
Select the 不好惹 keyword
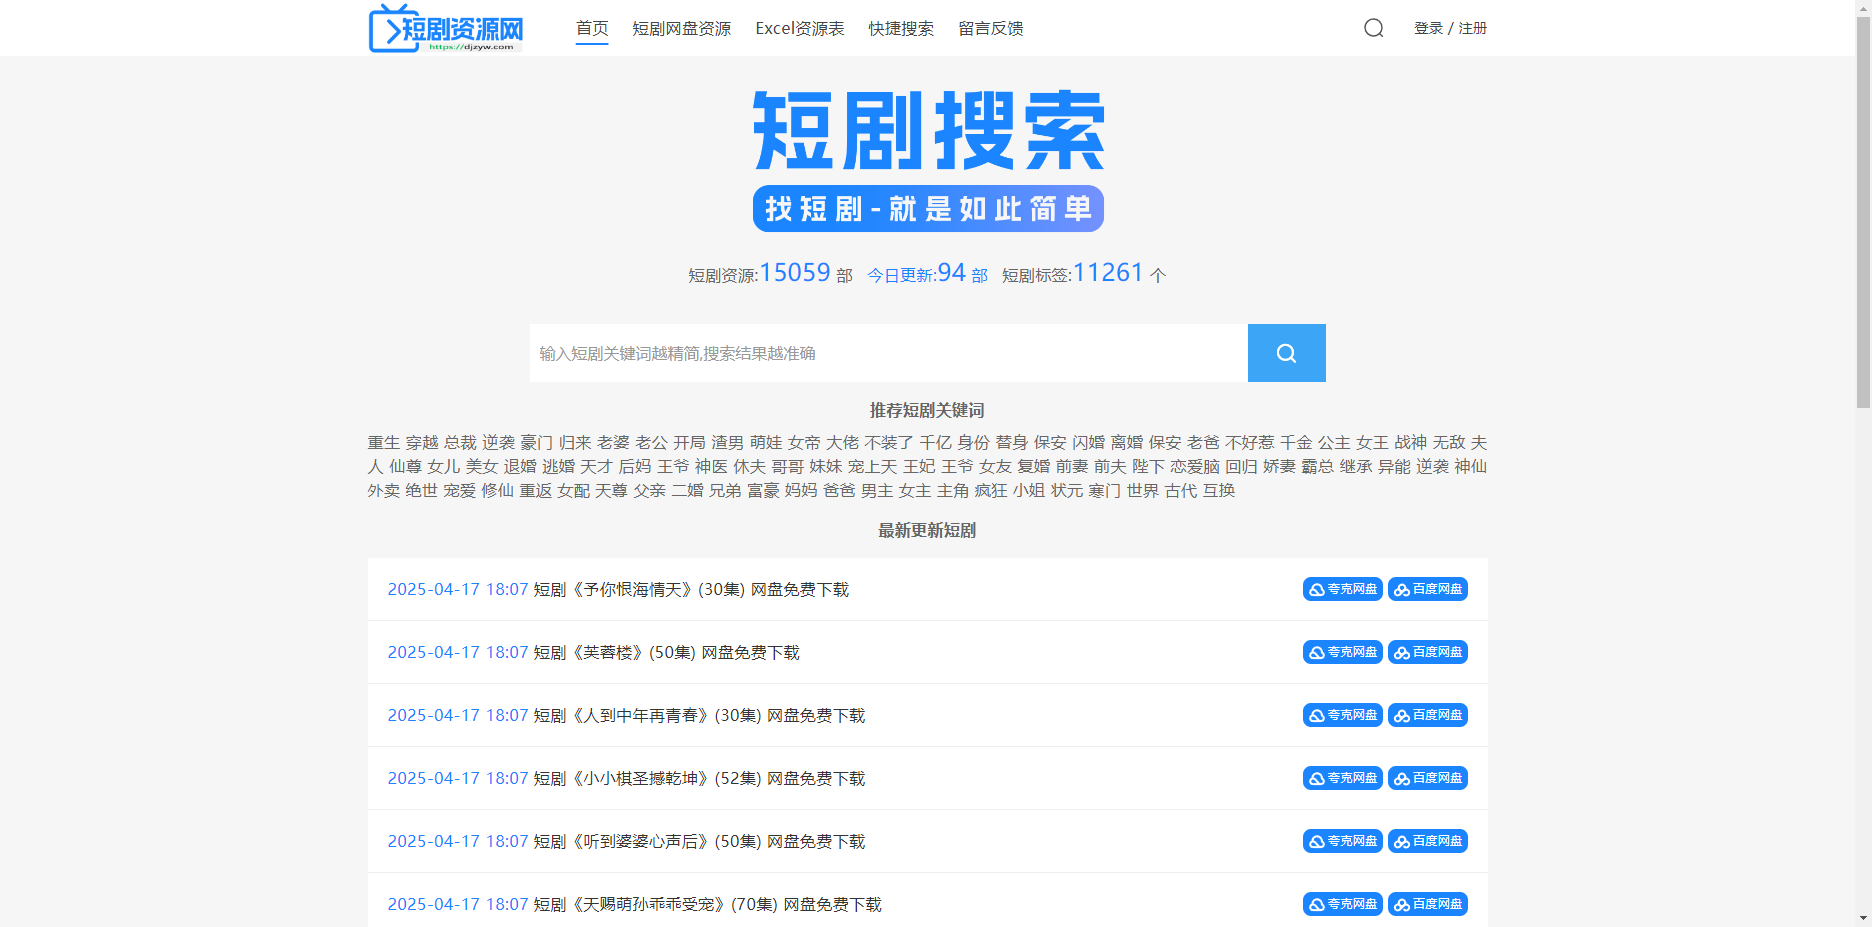tap(1250, 442)
